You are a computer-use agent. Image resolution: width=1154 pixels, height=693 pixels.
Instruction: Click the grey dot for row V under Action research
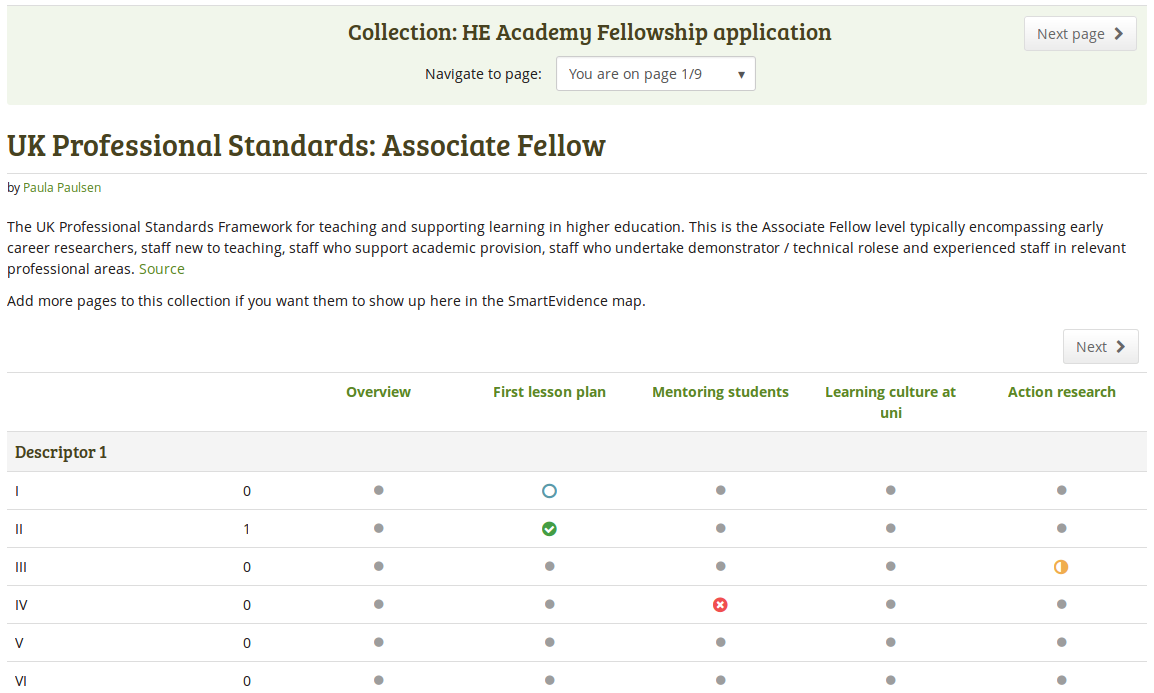pos(1061,642)
